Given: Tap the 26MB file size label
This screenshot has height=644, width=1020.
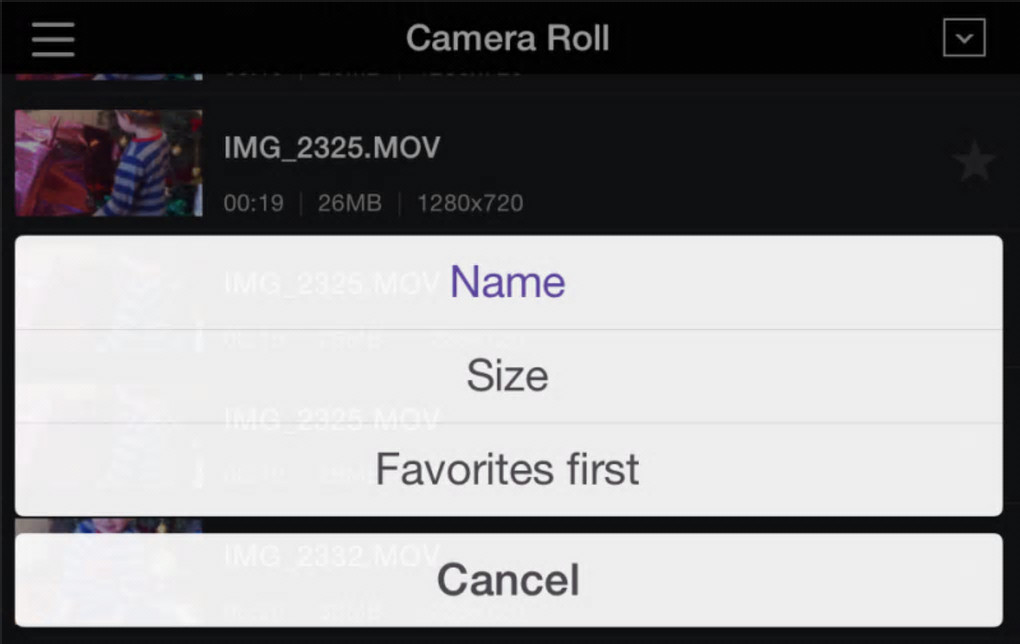Looking at the screenshot, I should click(x=349, y=203).
